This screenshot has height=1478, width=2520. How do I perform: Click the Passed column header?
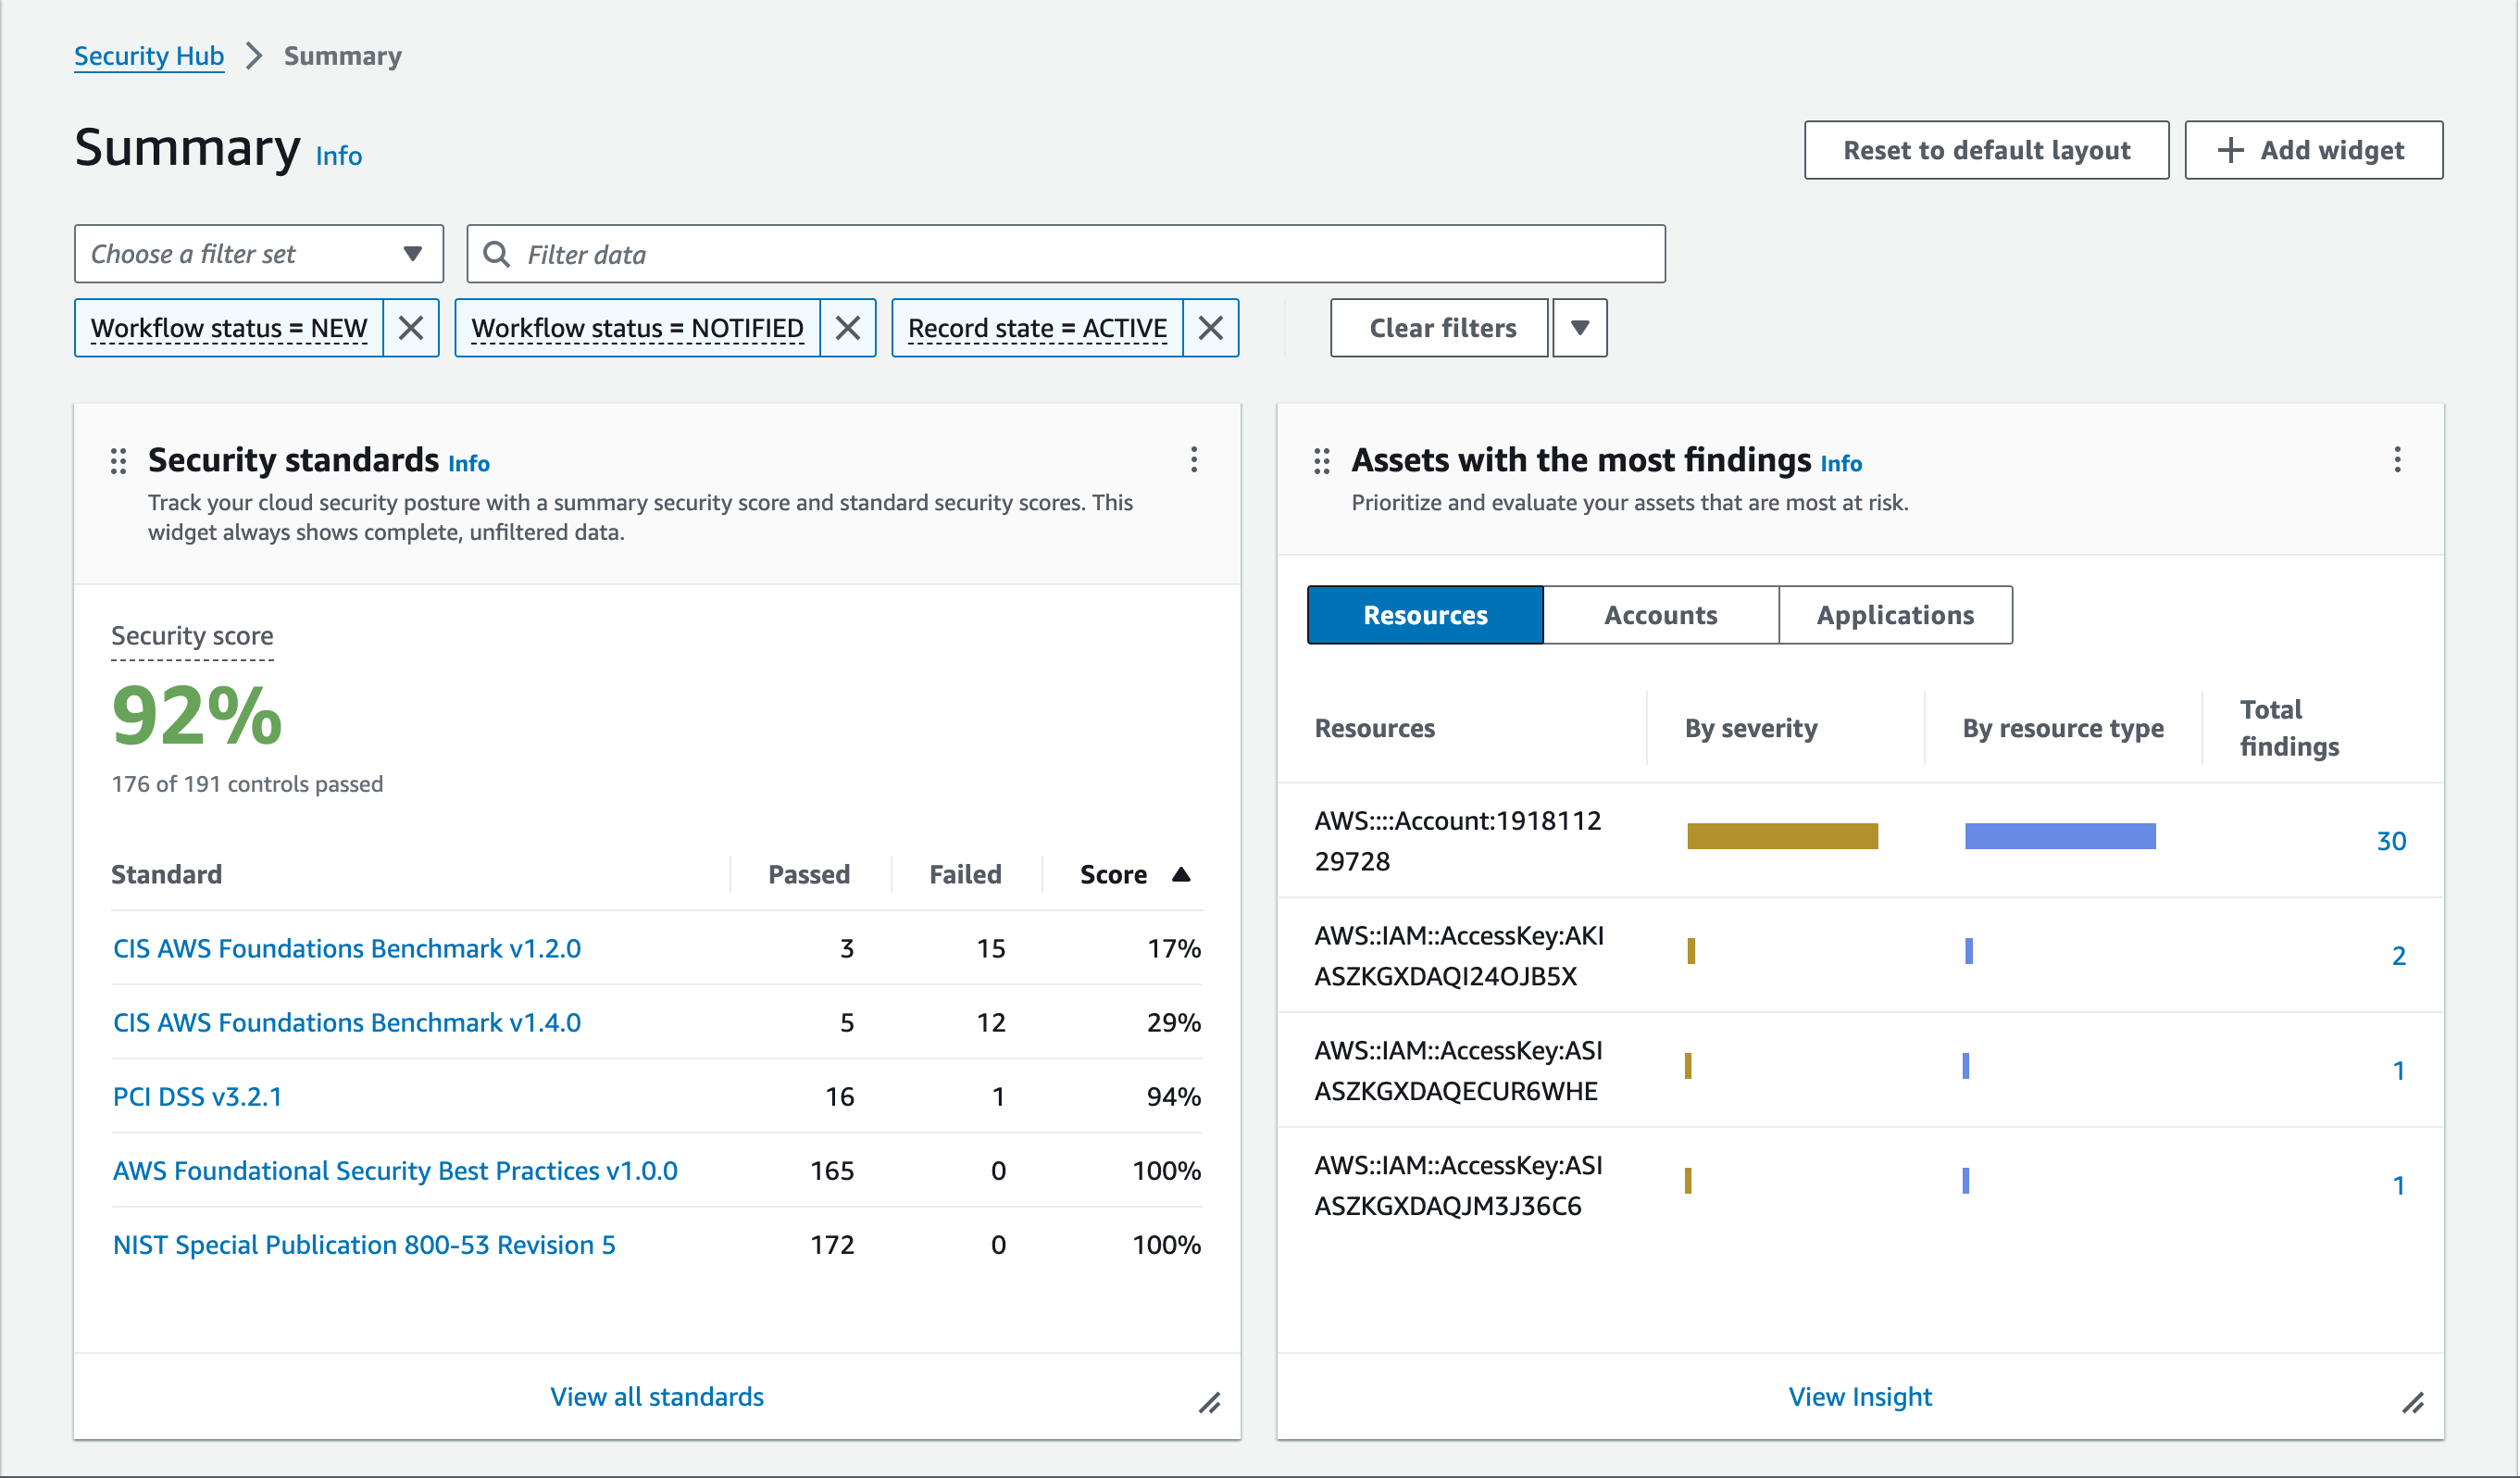point(809,874)
